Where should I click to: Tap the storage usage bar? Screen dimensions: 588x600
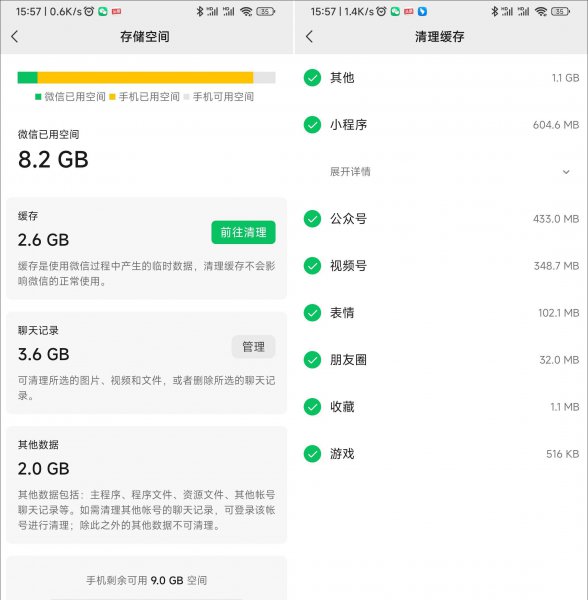click(x=147, y=78)
